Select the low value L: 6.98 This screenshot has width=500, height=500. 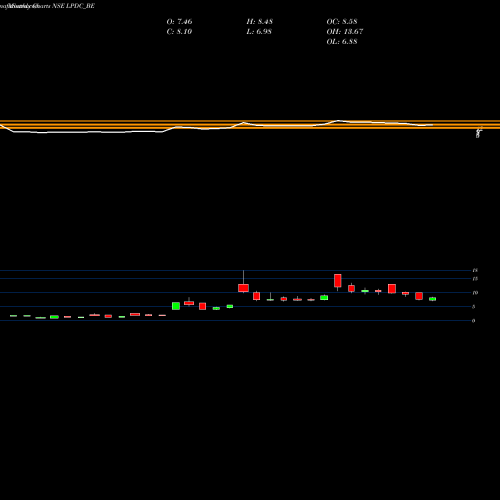[x=259, y=32]
